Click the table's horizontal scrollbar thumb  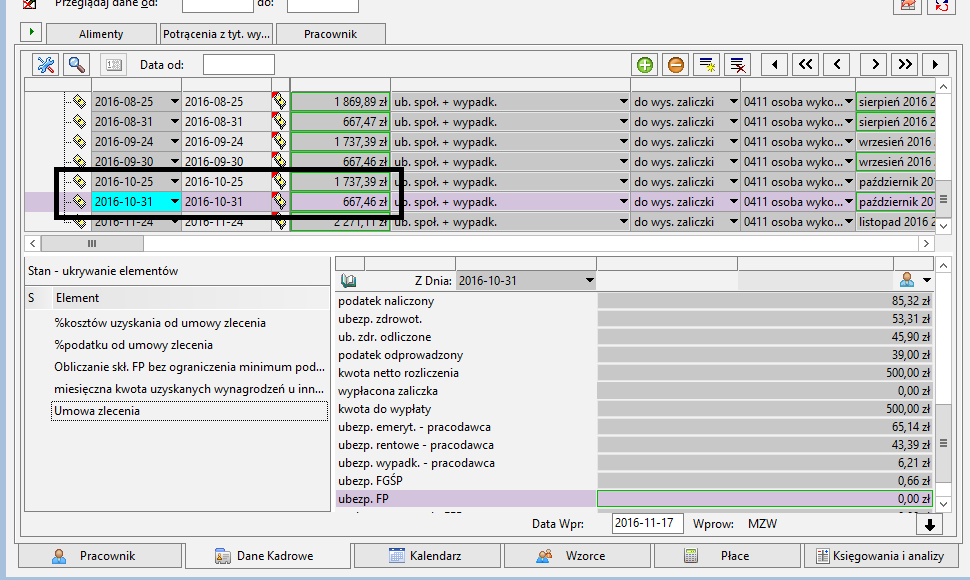click(x=92, y=243)
